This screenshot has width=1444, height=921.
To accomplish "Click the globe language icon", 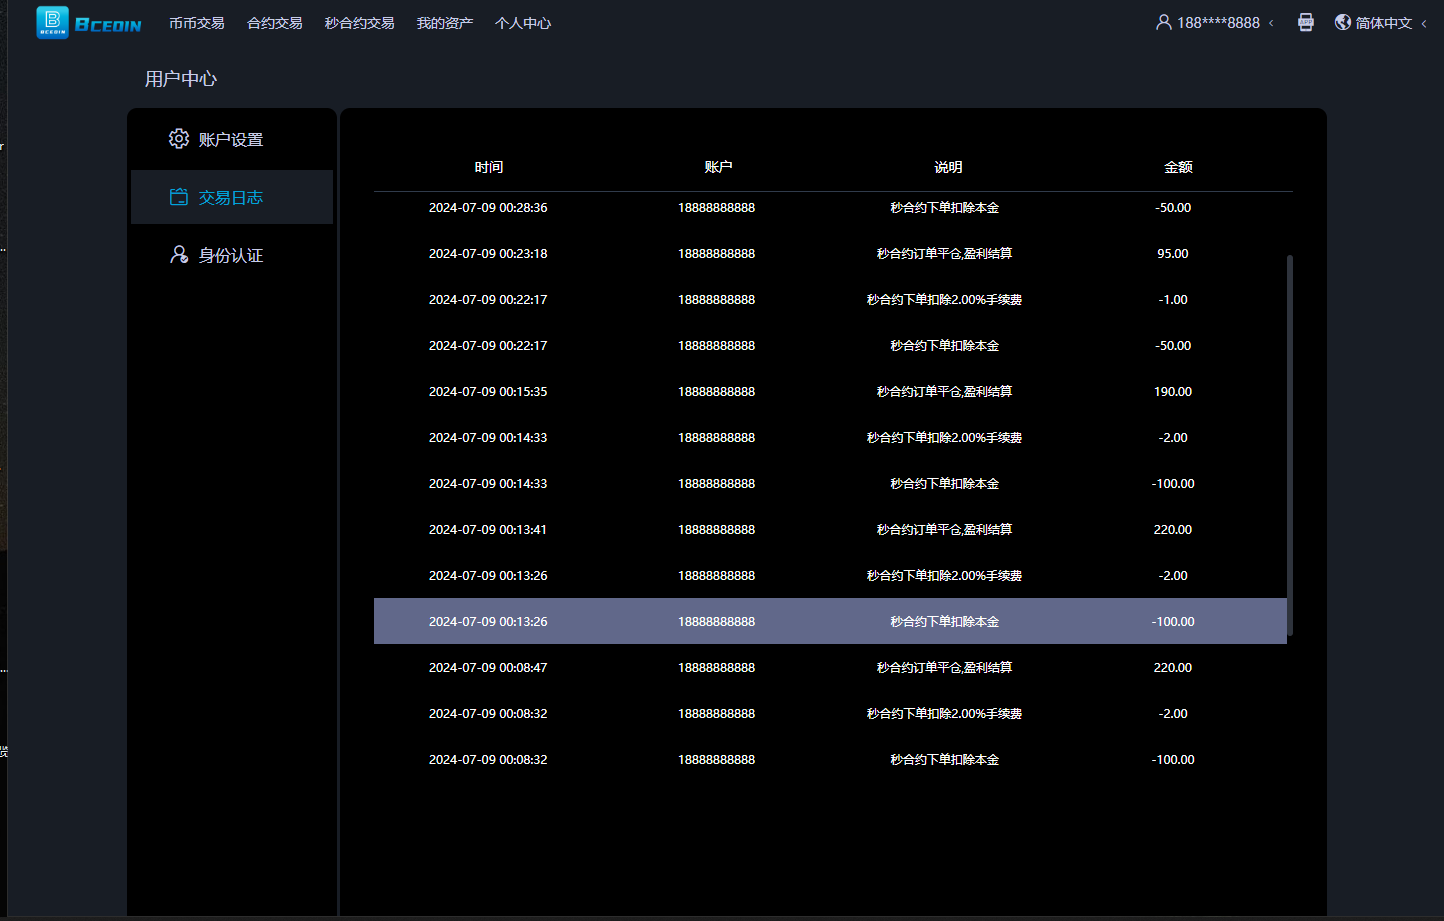I will pyautogui.click(x=1343, y=22).
